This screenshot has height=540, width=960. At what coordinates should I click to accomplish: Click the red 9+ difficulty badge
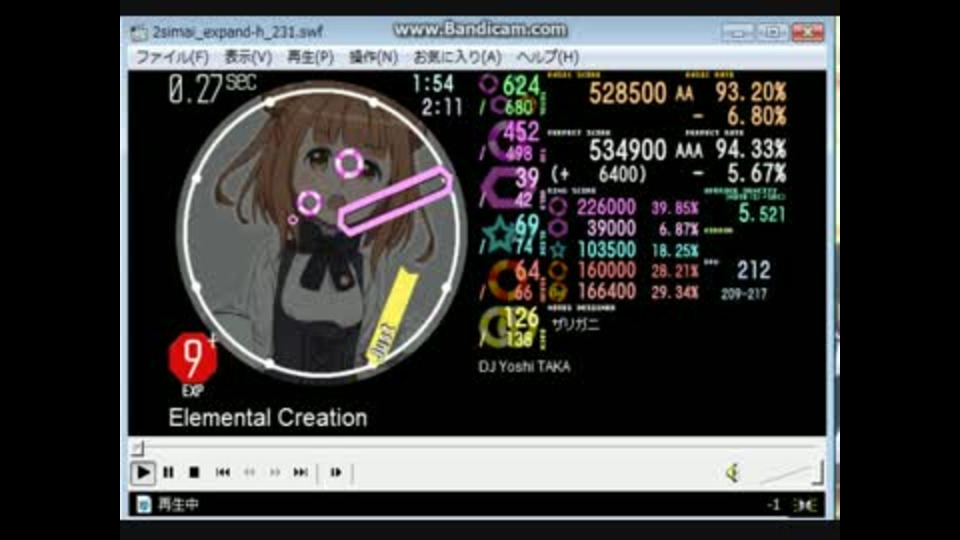pos(193,358)
